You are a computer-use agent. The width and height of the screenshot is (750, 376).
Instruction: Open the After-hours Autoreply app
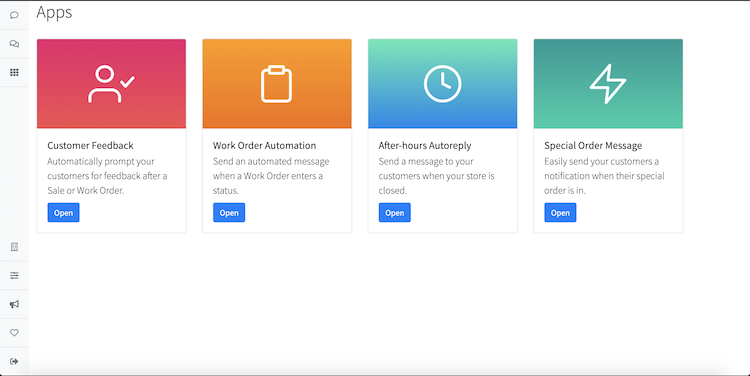coord(395,212)
